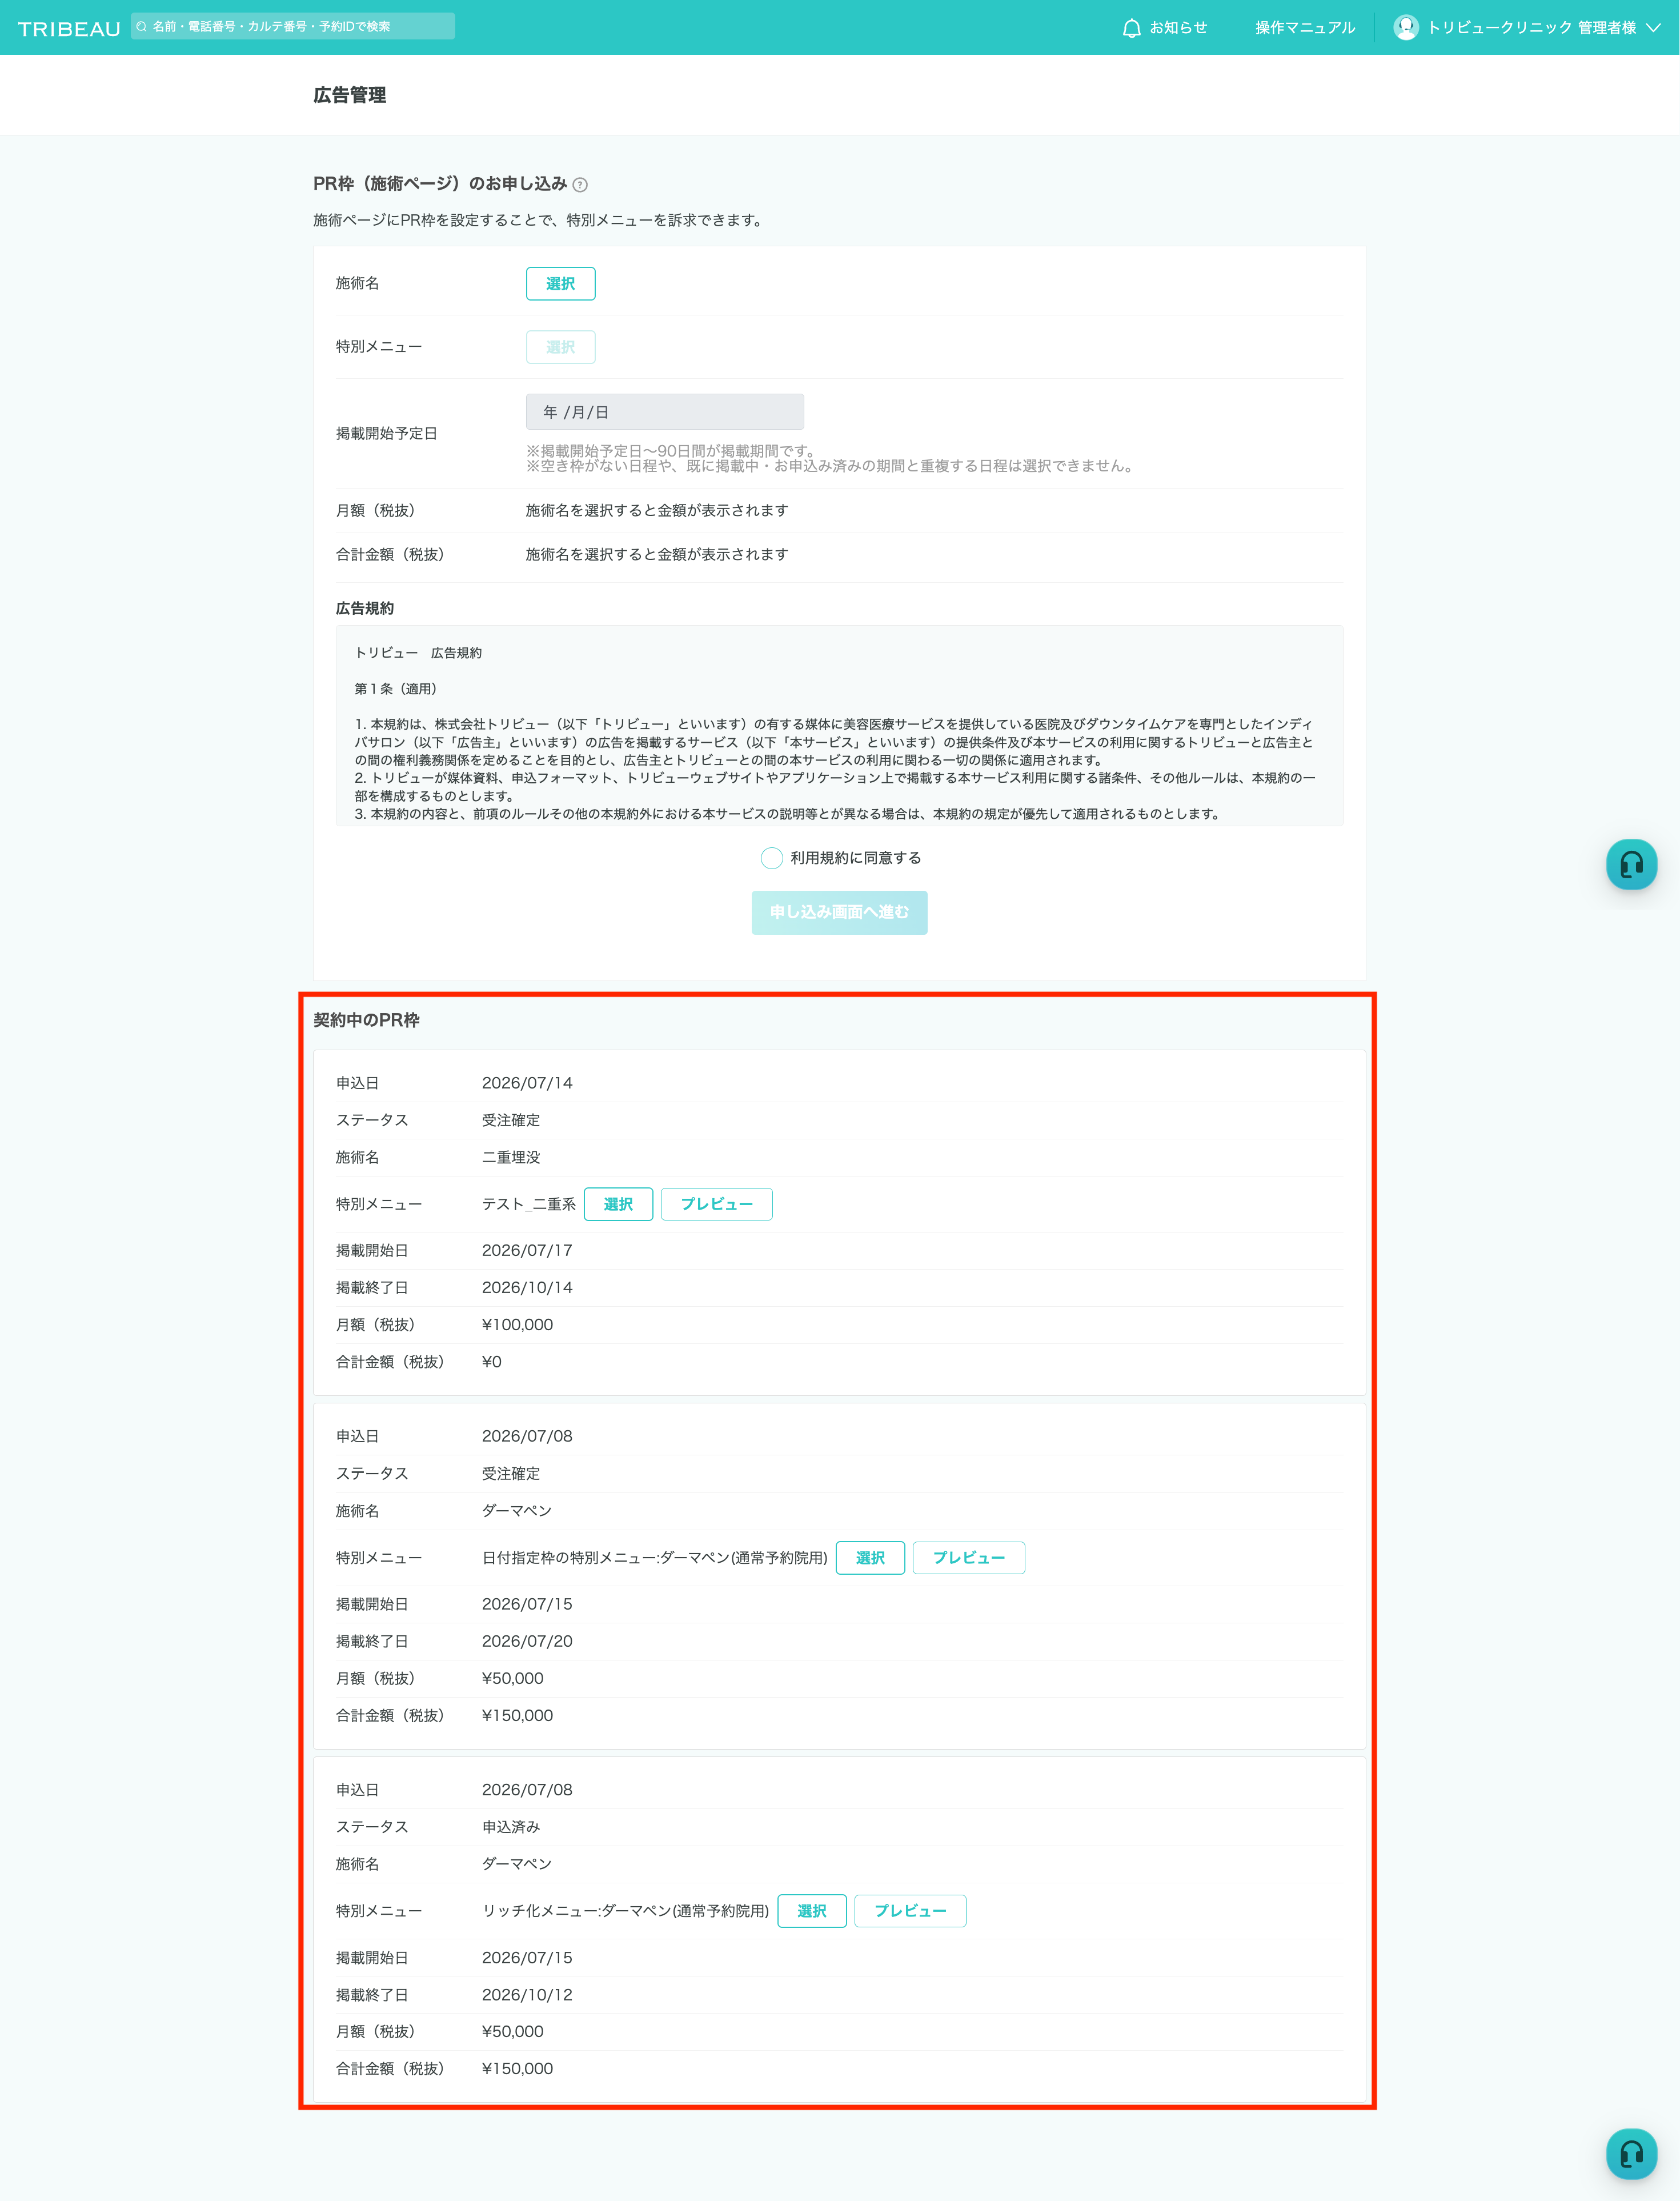Open the 操作マニュアル menu item
The width and height of the screenshot is (1680, 2201).
1305,28
